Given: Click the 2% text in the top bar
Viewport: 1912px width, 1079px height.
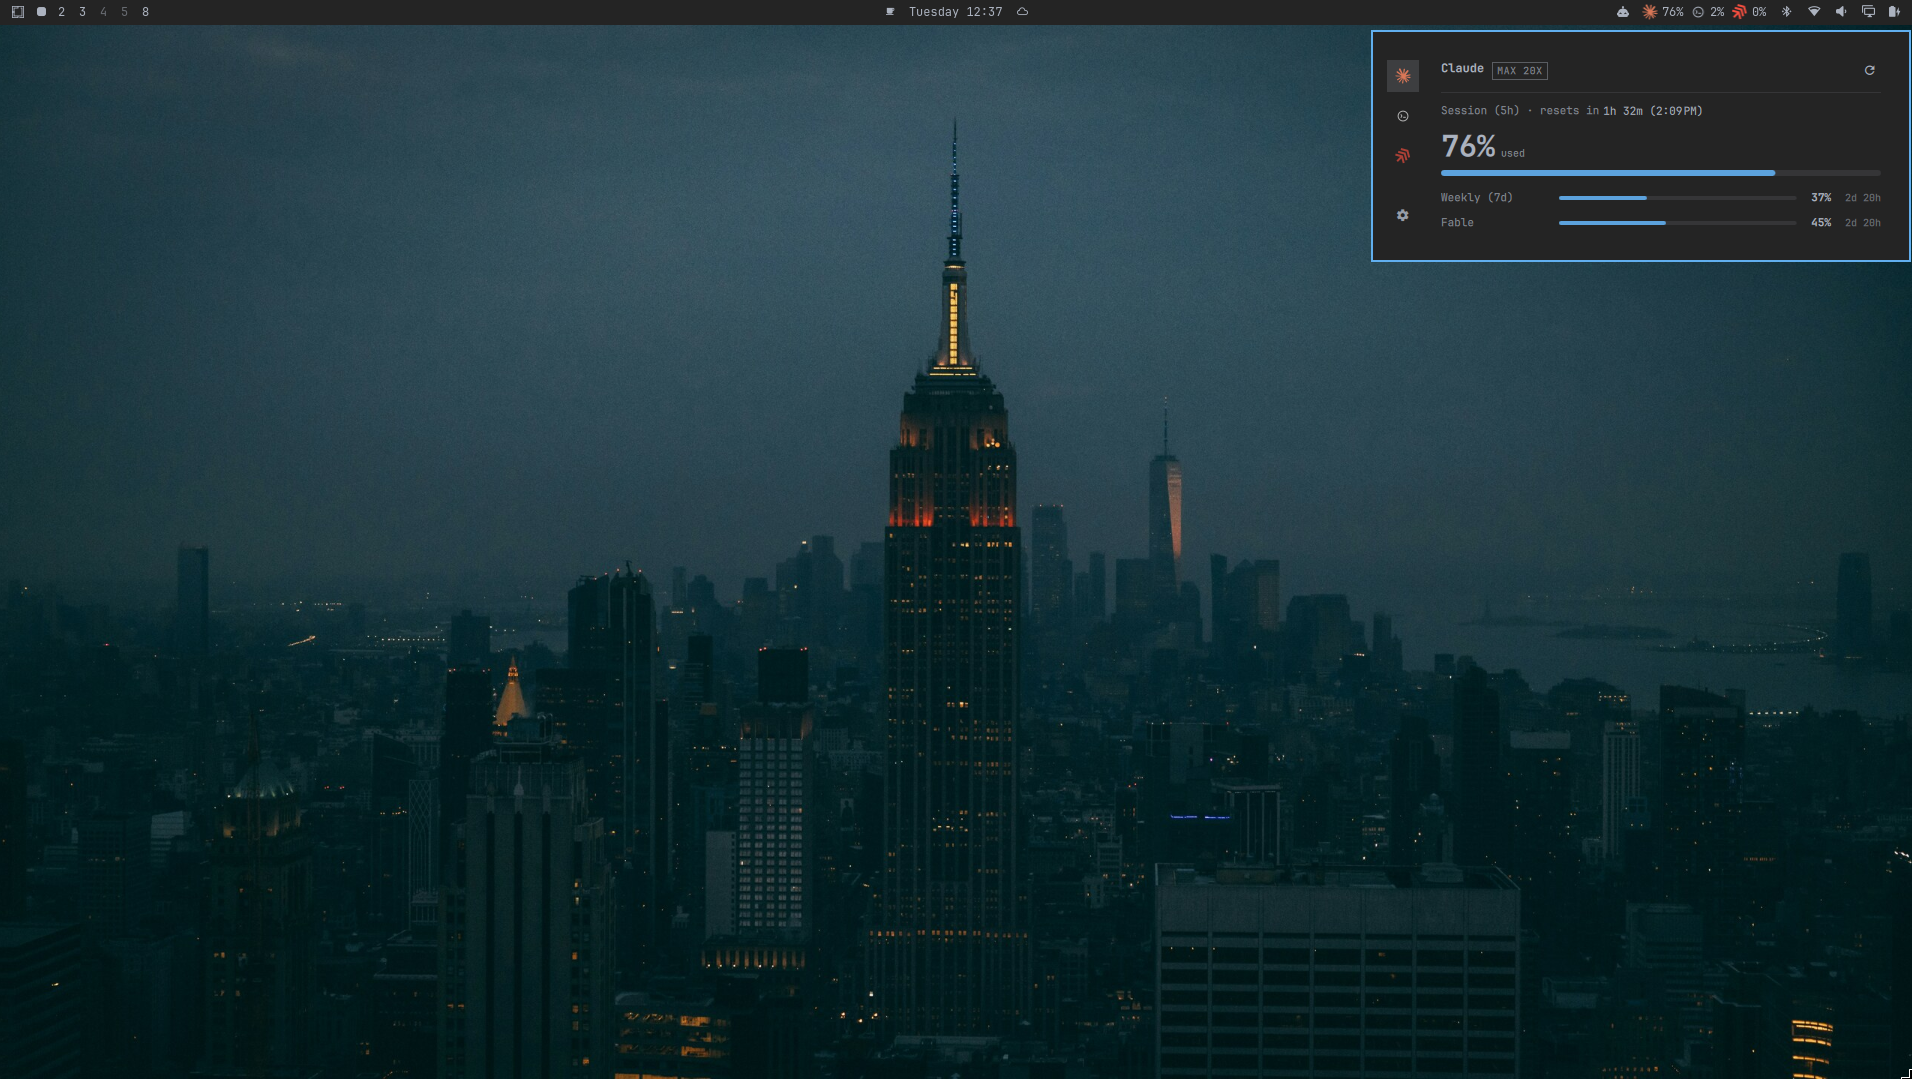Looking at the screenshot, I should [1717, 12].
